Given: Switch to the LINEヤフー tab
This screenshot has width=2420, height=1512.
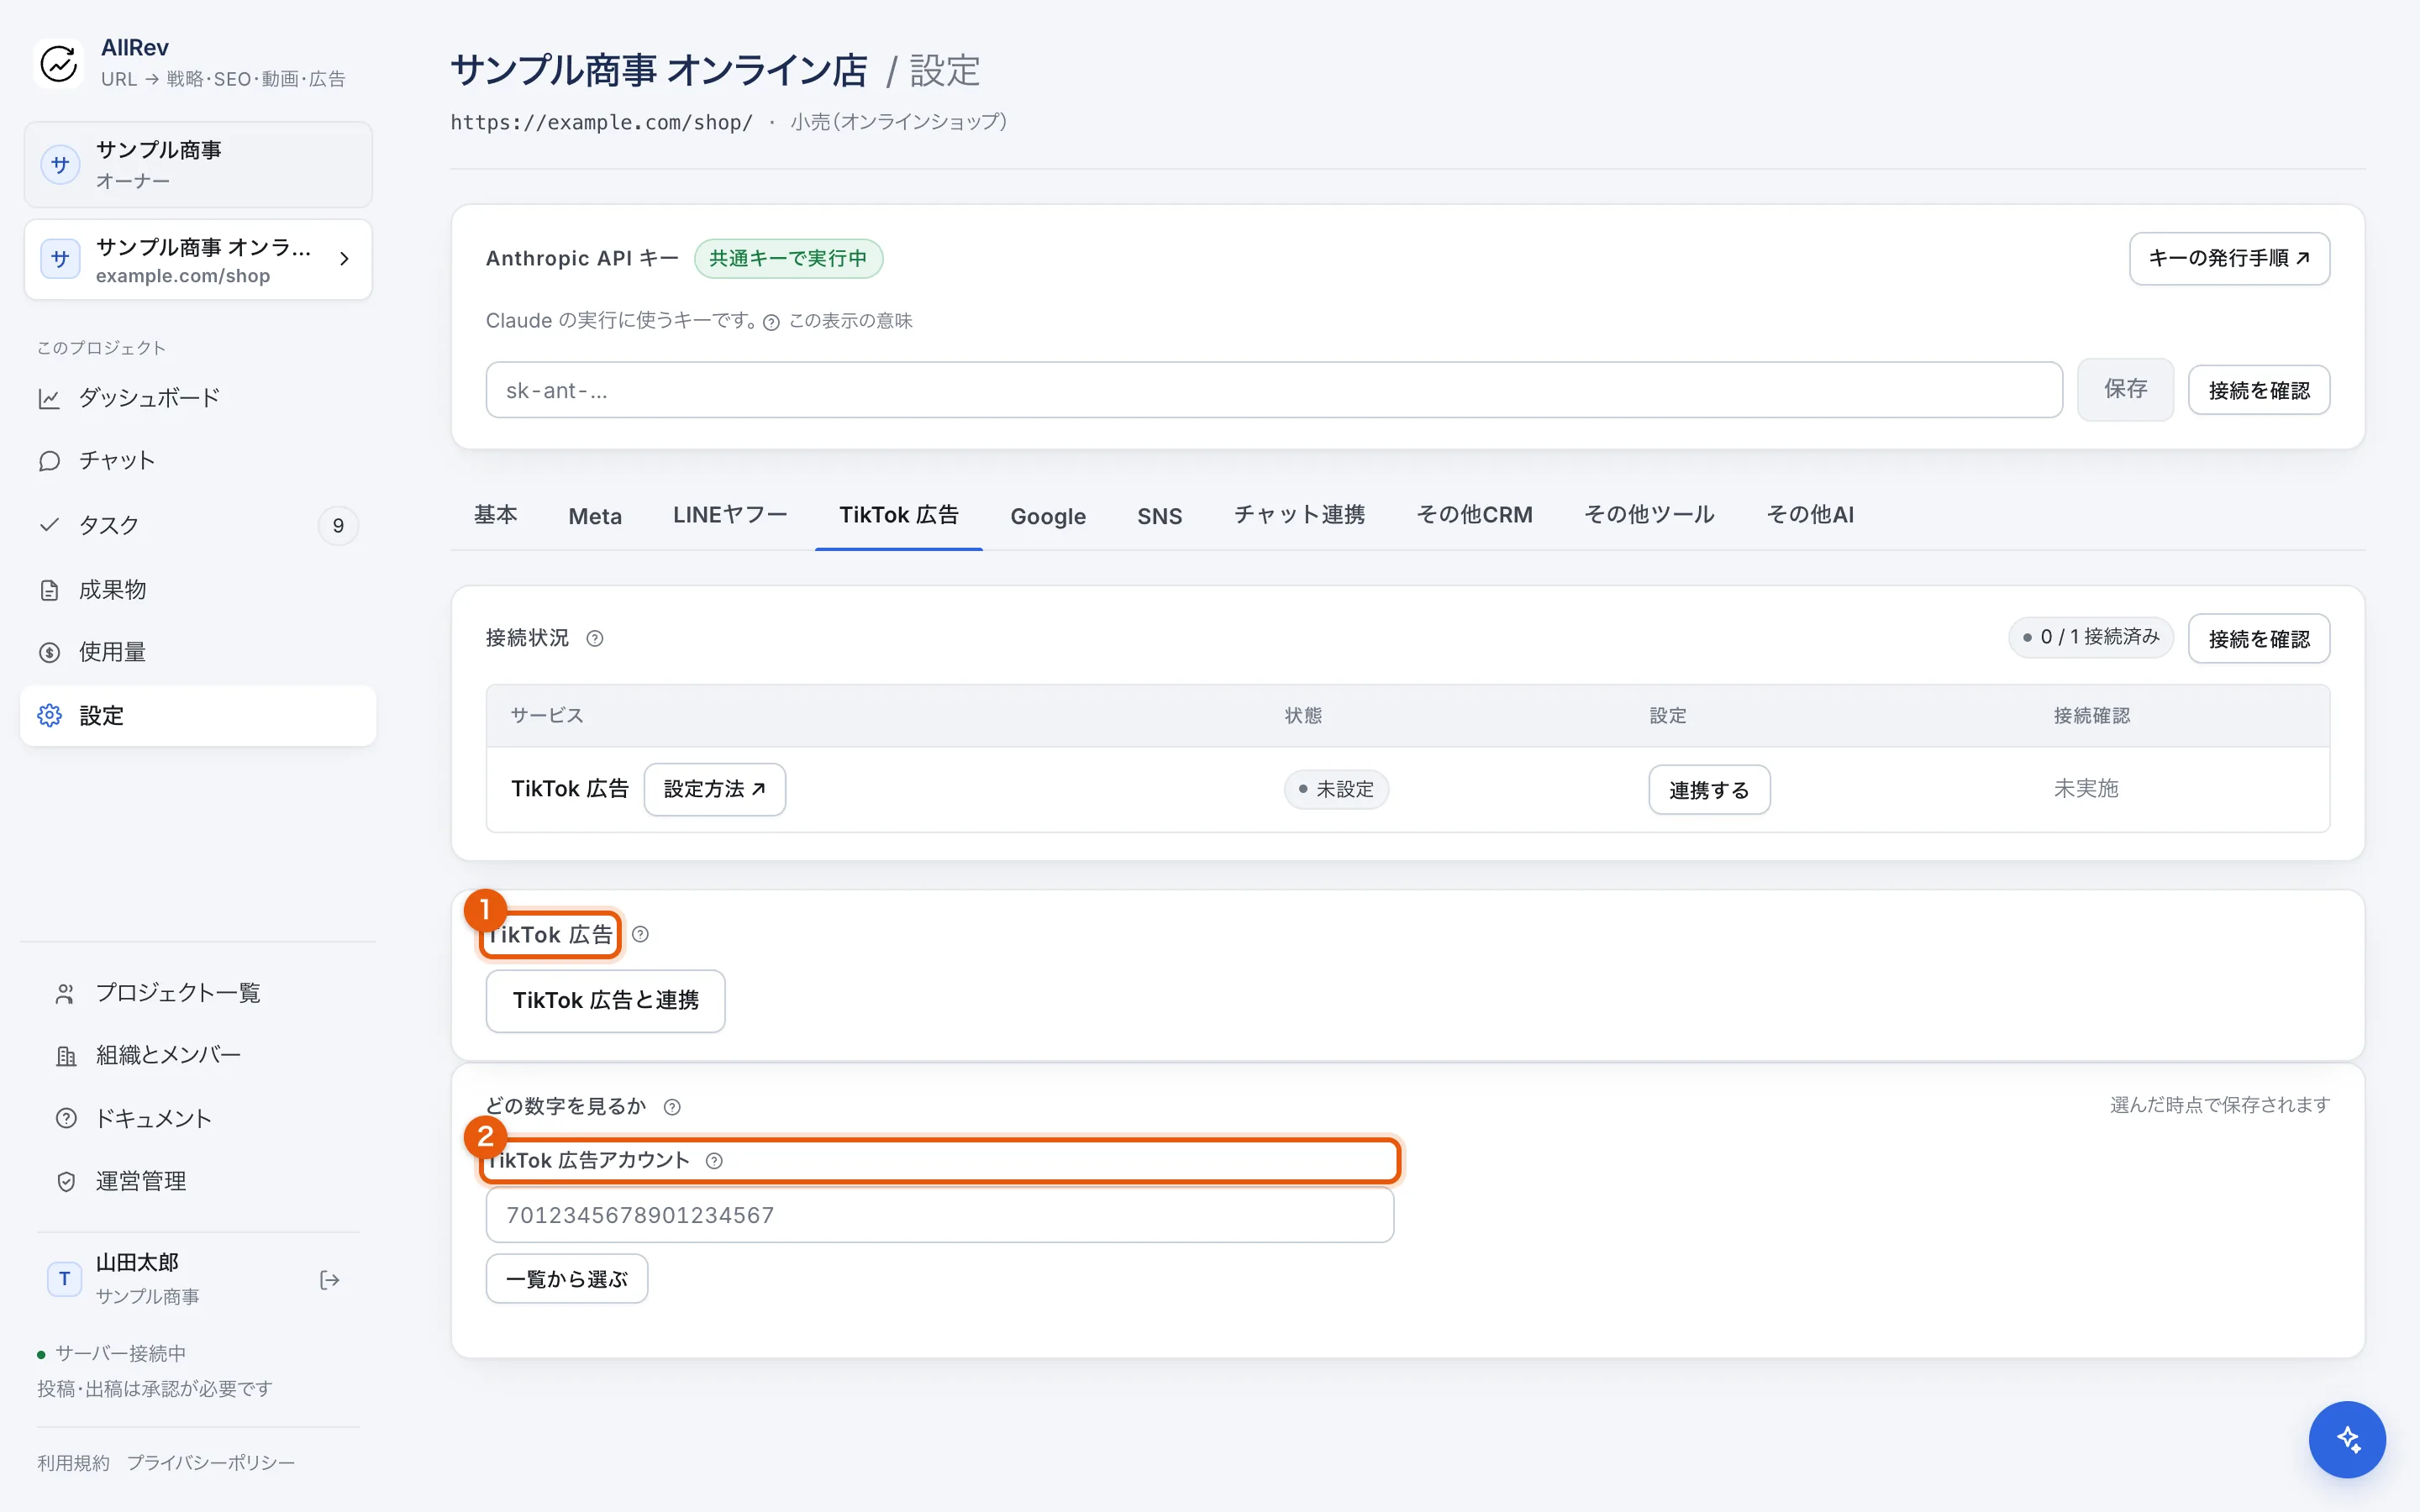Looking at the screenshot, I should 730,515.
